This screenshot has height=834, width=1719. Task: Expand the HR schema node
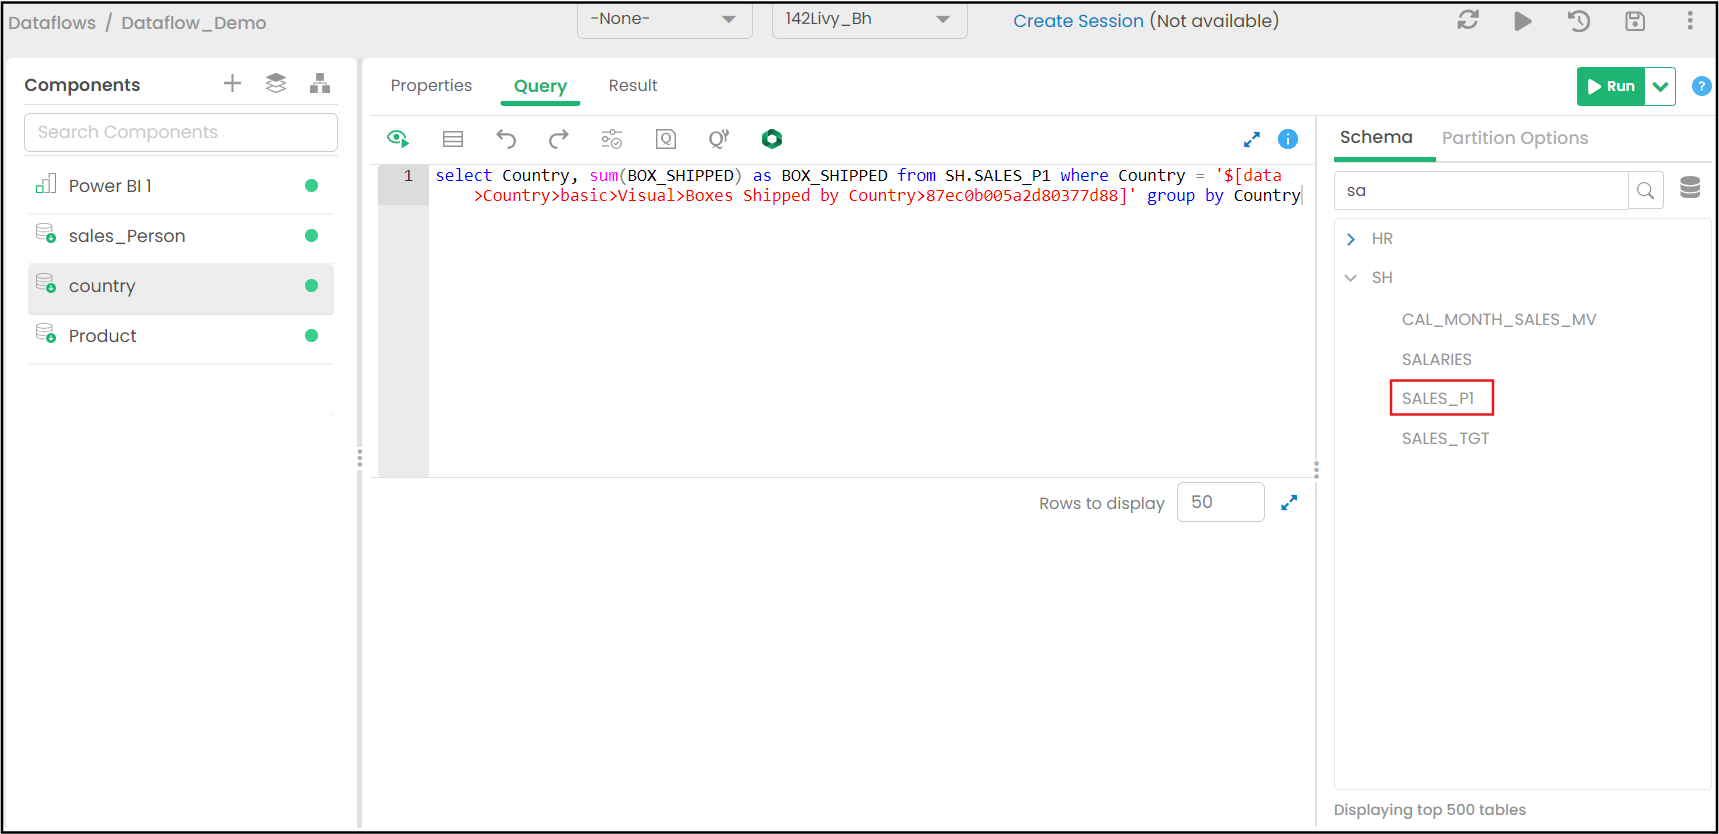[1351, 239]
